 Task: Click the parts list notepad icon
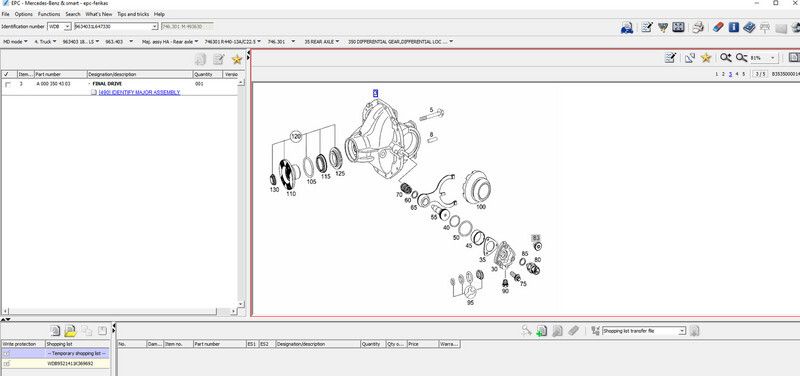click(219, 59)
